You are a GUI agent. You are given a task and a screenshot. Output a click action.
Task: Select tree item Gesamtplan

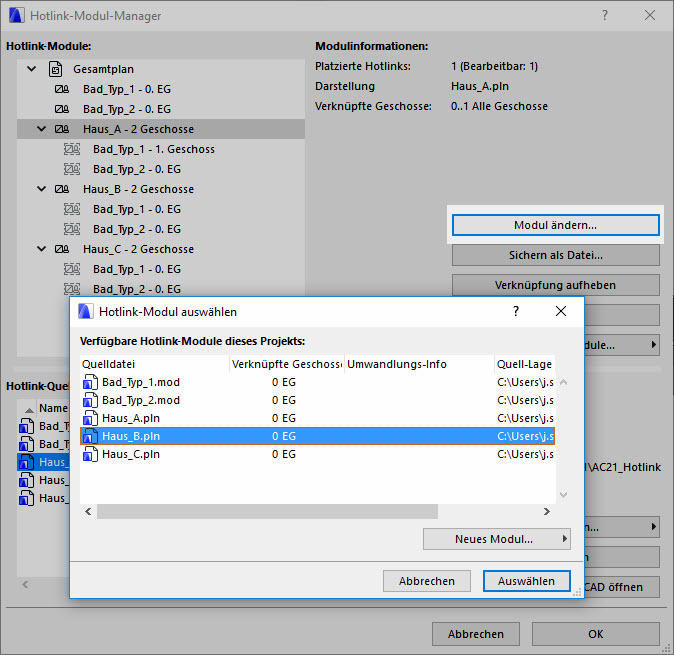[x=103, y=69]
